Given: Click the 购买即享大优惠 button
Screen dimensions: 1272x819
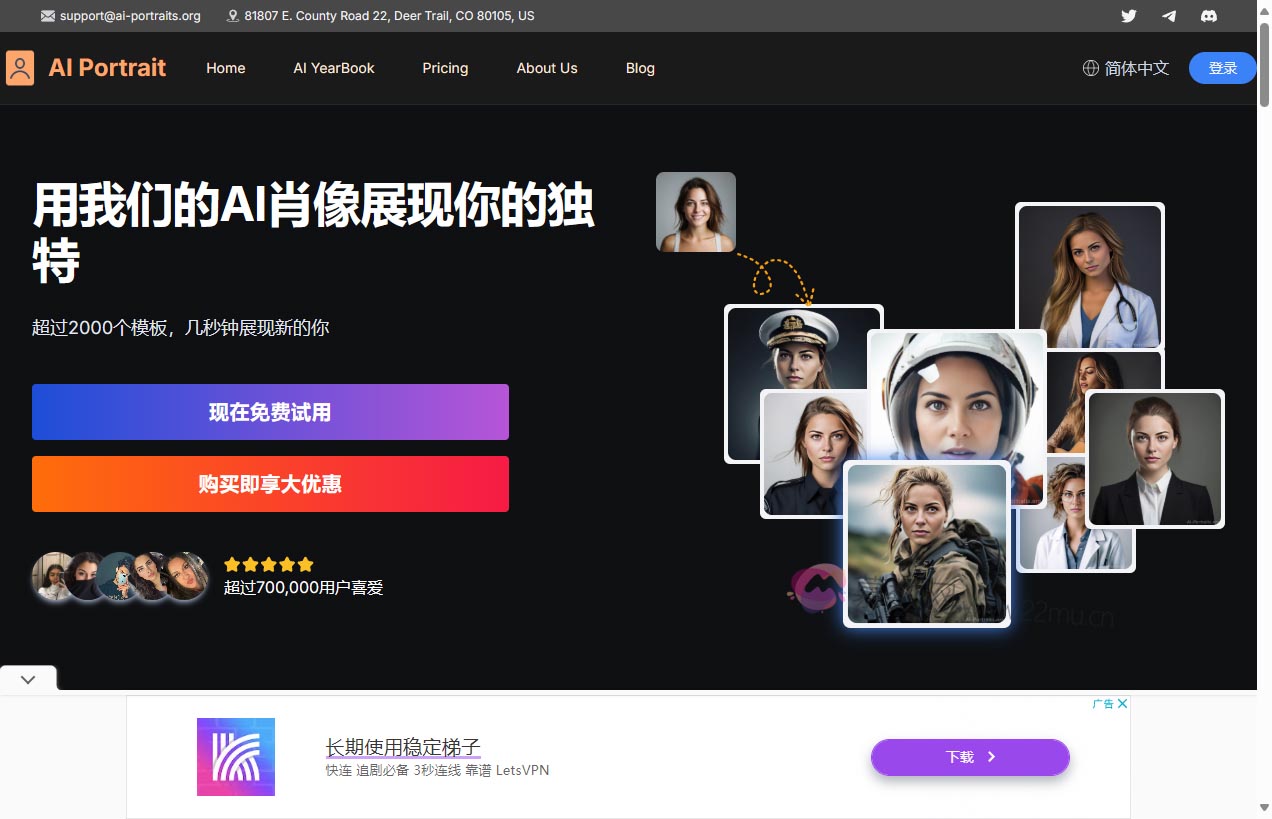Looking at the screenshot, I should pyautogui.click(x=270, y=484).
